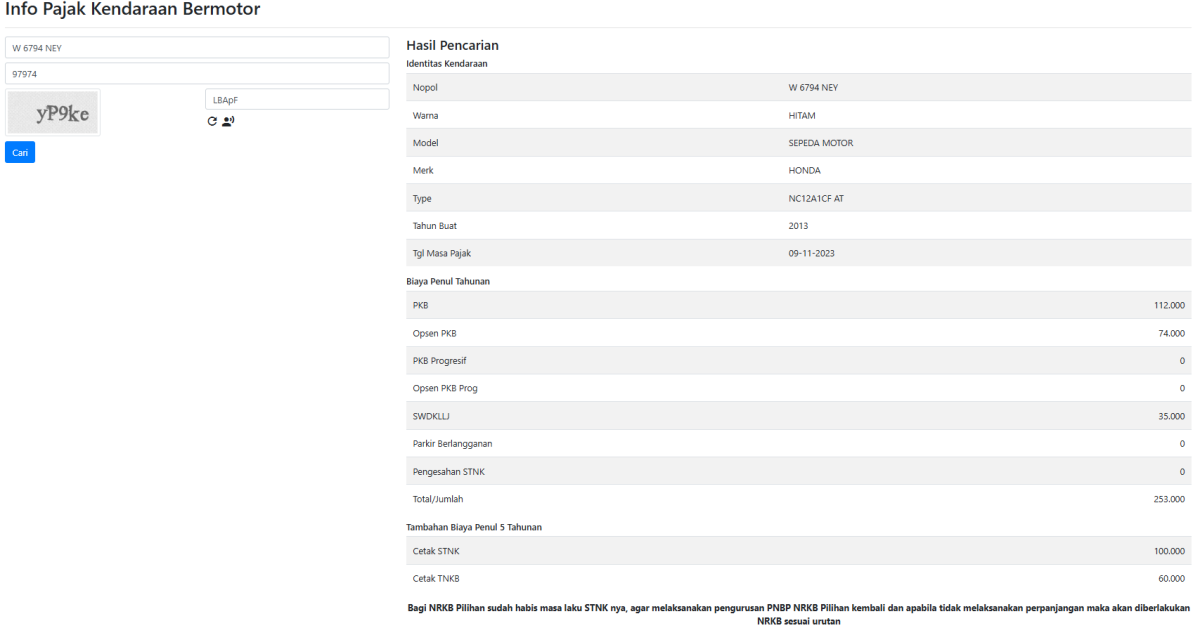Select the Cetak STNK label
This screenshot has height=628, width=1200.
pos(436,551)
